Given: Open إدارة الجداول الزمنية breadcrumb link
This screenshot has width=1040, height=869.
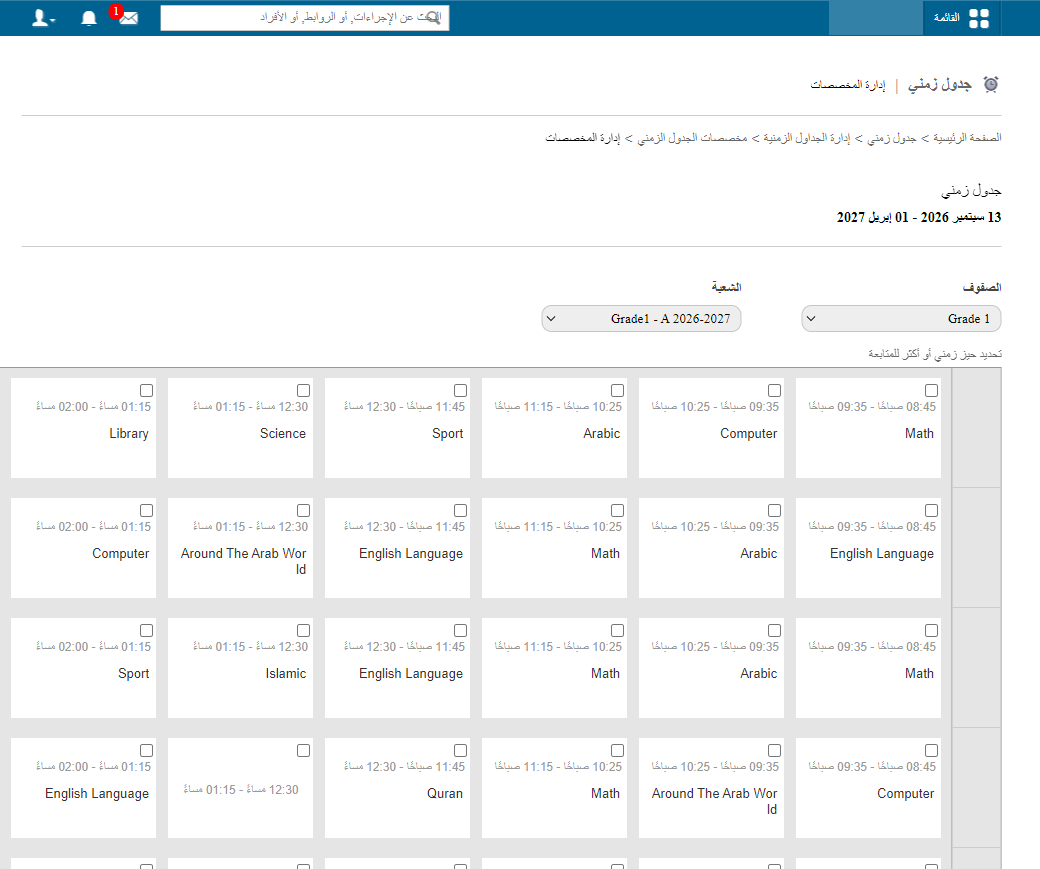Looking at the screenshot, I should 807,138.
